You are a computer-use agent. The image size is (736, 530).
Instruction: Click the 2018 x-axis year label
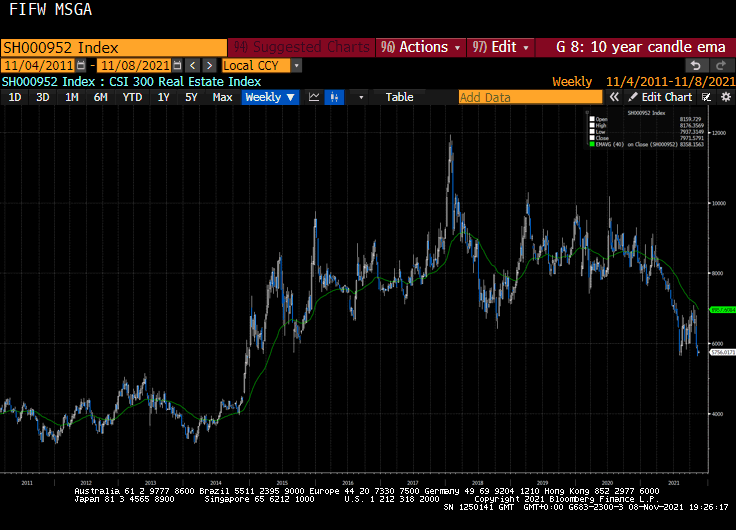click(477, 483)
